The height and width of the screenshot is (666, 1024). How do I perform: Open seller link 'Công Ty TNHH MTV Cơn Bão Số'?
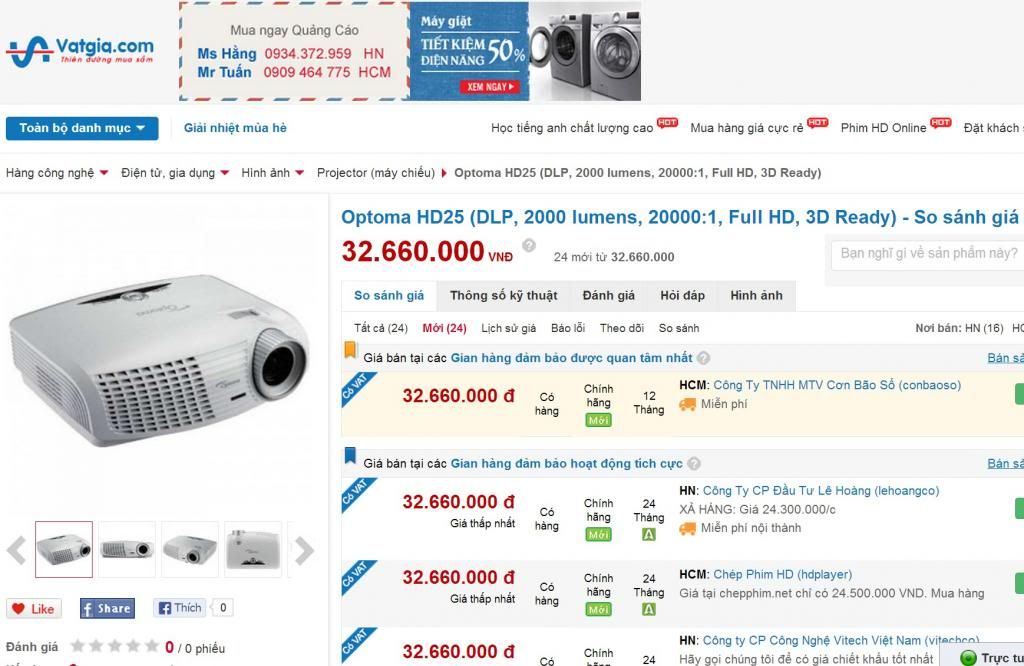(x=837, y=385)
